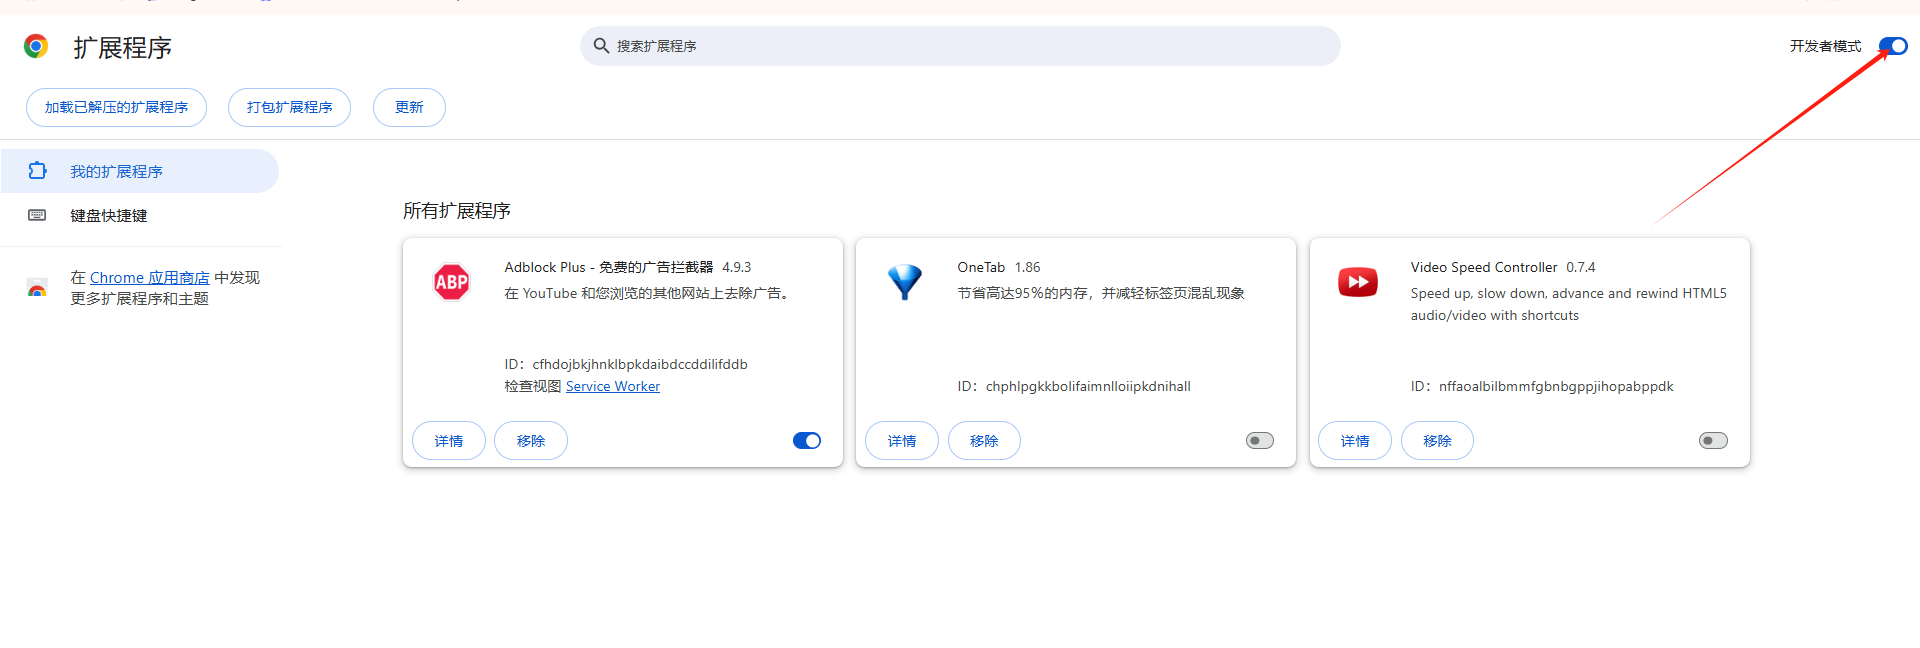This screenshot has height=648, width=1920.
Task: Open the Service Worker inspect link
Action: (x=613, y=386)
